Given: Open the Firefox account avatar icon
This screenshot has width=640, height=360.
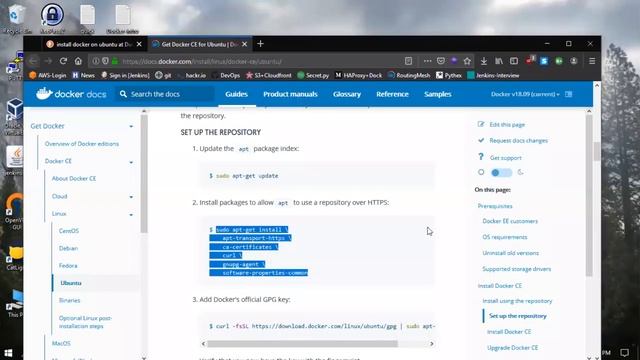Looking at the screenshot, I should (x=574, y=61).
